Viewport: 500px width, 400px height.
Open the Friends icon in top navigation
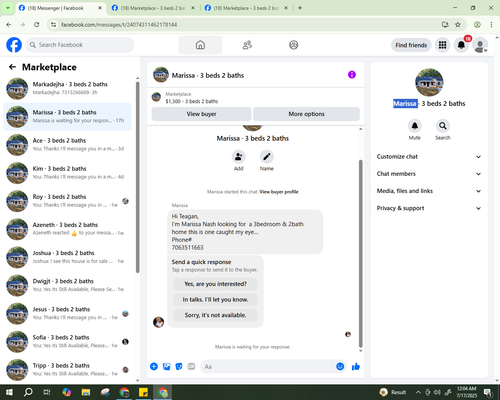pos(247,45)
